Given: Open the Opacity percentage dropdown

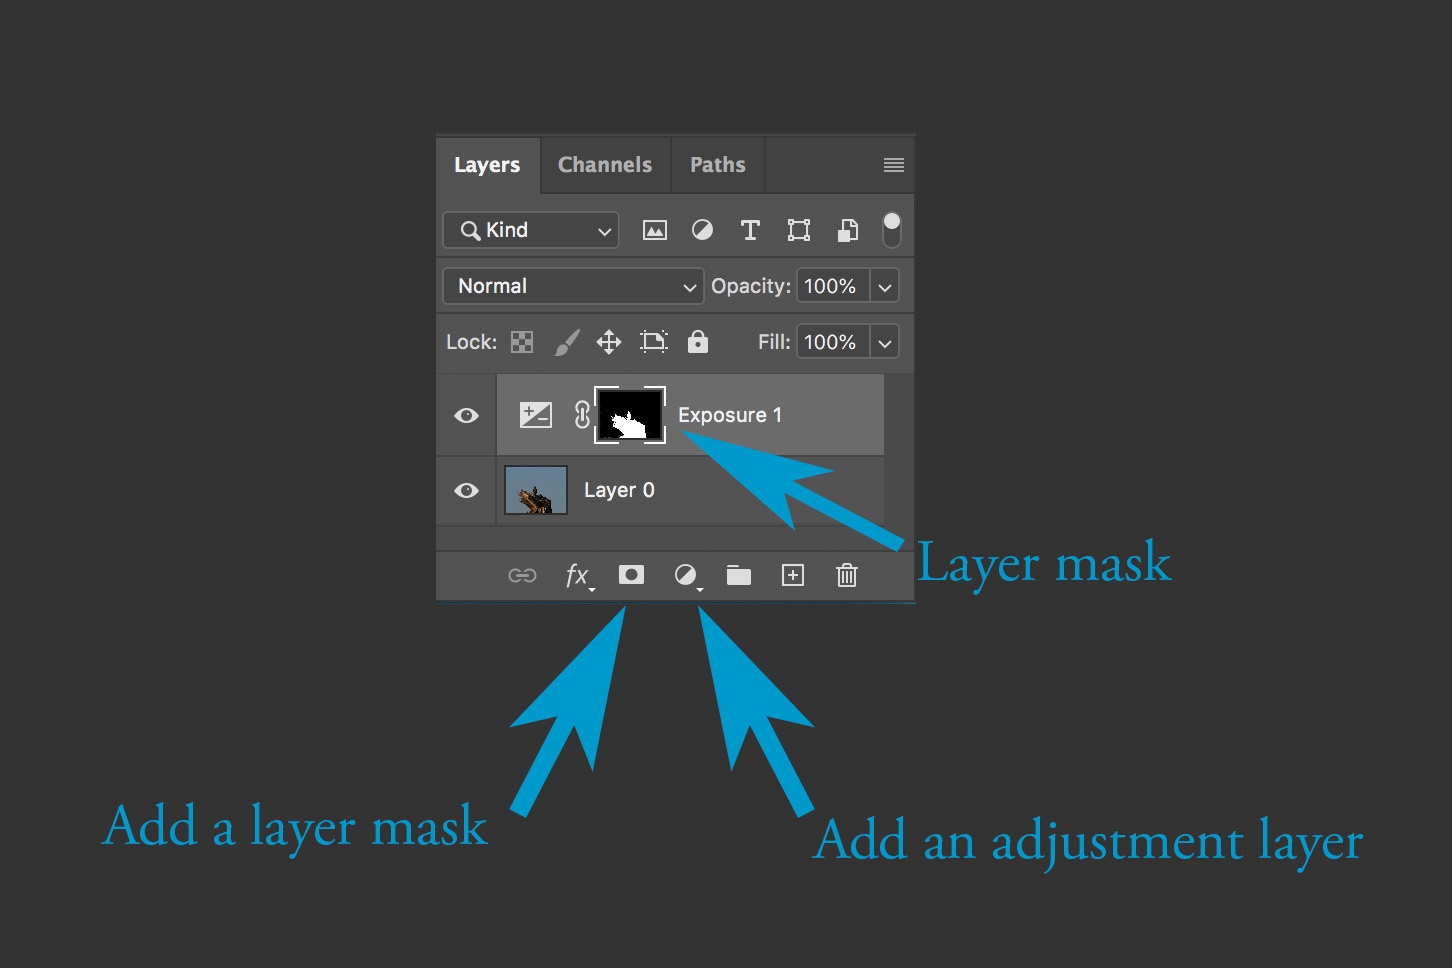Looking at the screenshot, I should coord(884,286).
